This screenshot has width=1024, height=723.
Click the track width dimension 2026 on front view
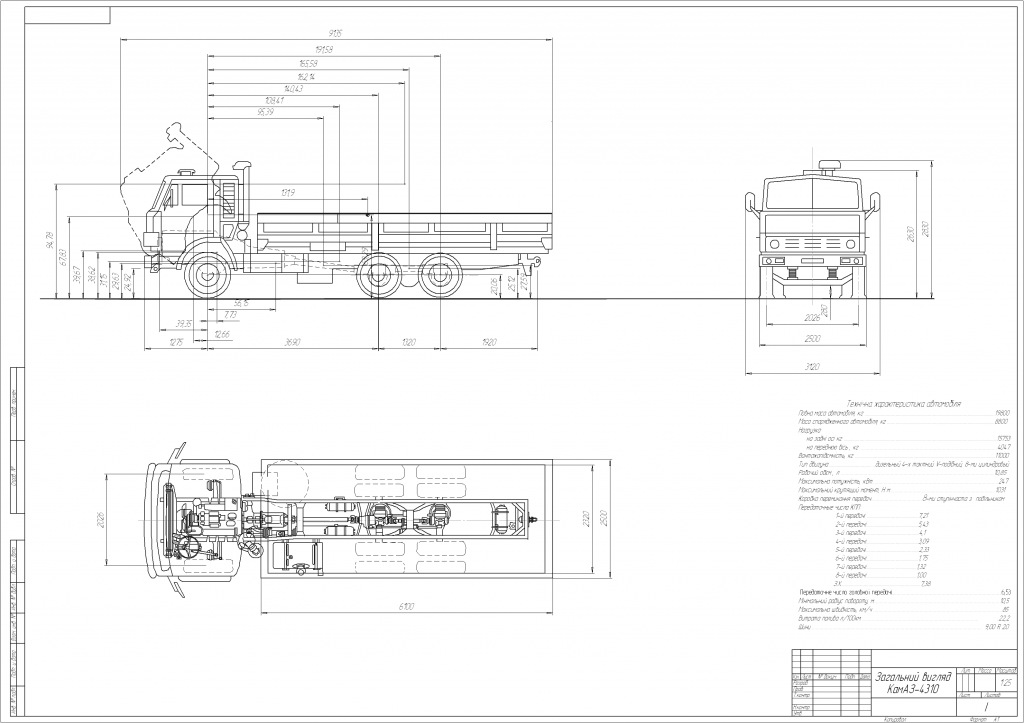[x=812, y=315]
